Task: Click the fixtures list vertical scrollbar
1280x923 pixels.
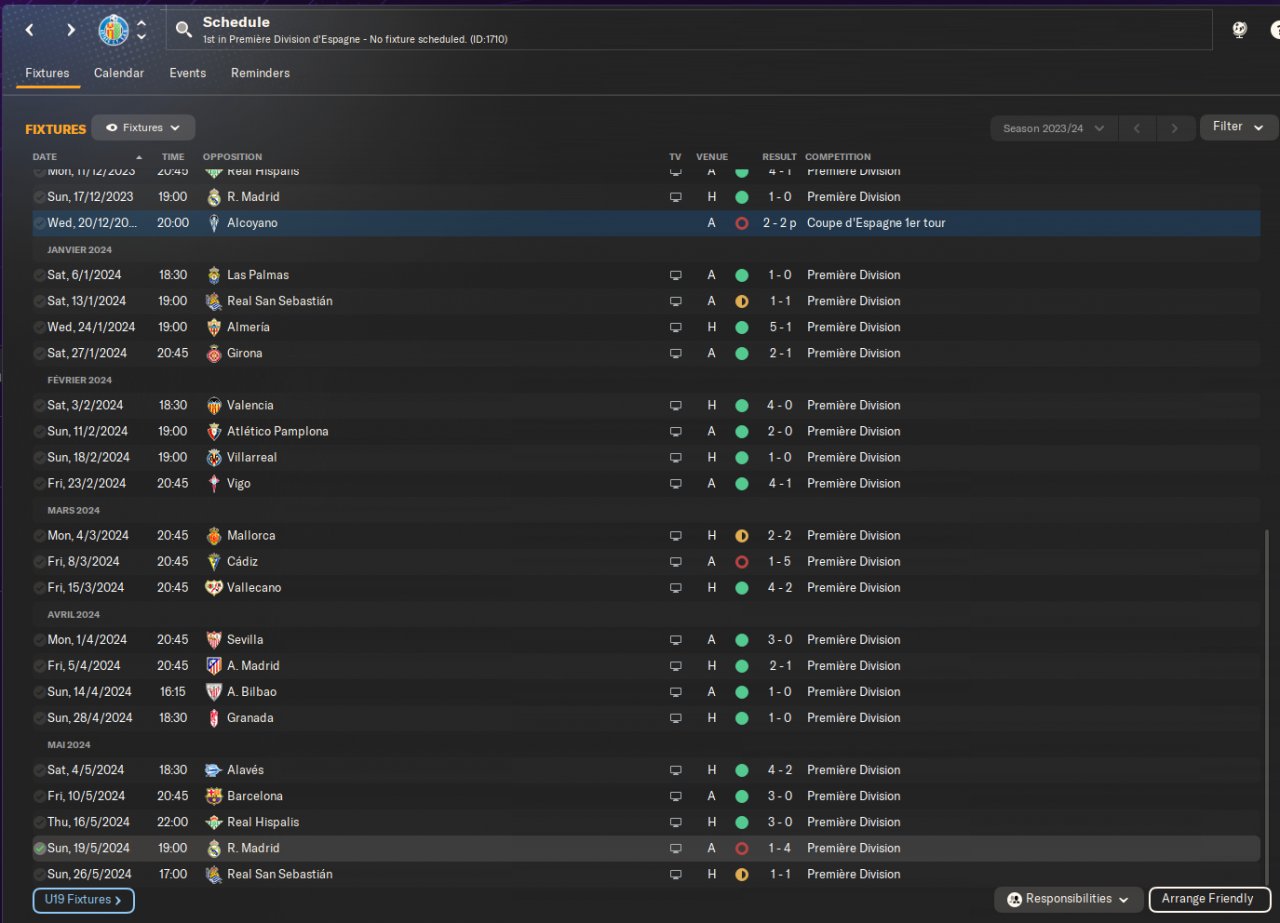Action: [1266, 705]
